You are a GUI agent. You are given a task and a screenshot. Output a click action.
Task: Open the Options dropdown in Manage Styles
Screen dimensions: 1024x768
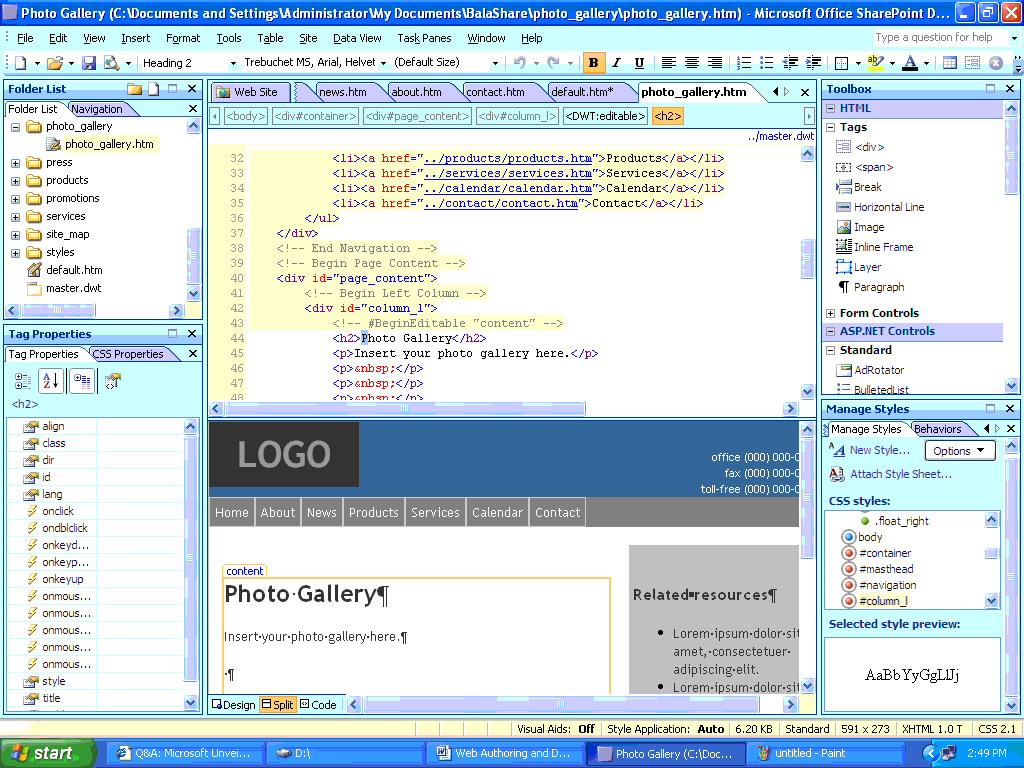[x=959, y=451]
